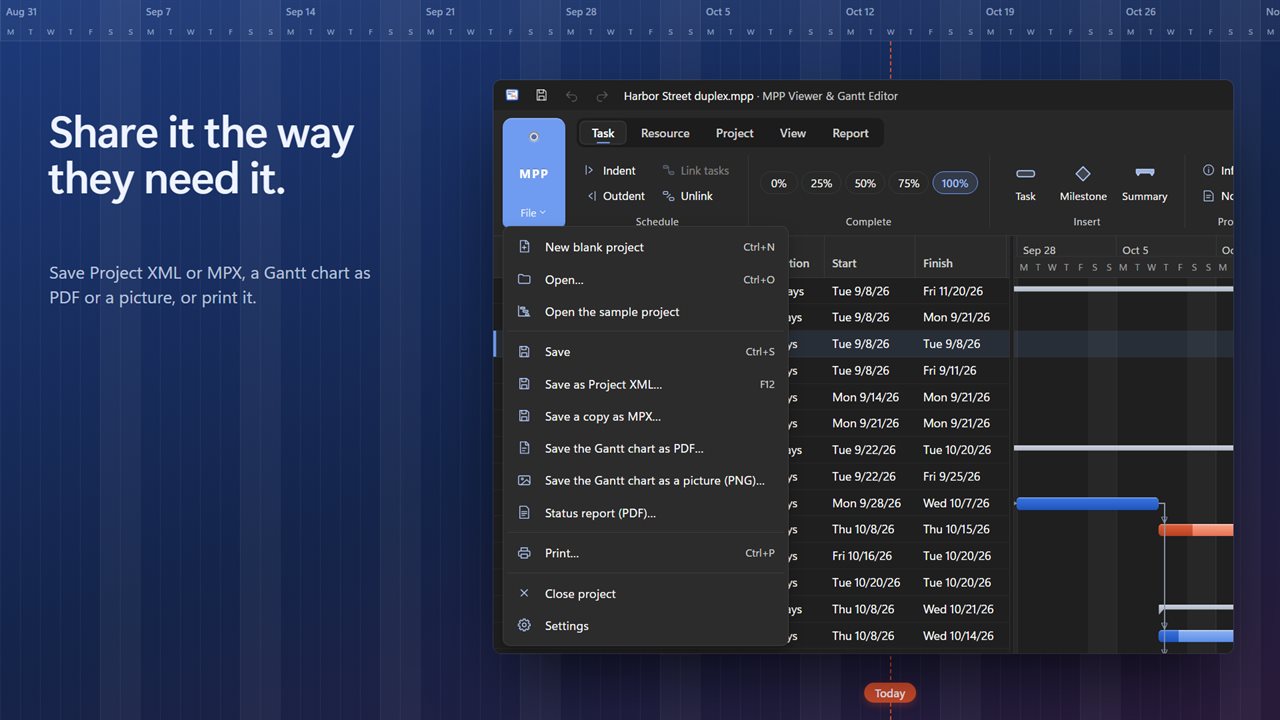Open Settings from the File menu

(x=645, y=626)
